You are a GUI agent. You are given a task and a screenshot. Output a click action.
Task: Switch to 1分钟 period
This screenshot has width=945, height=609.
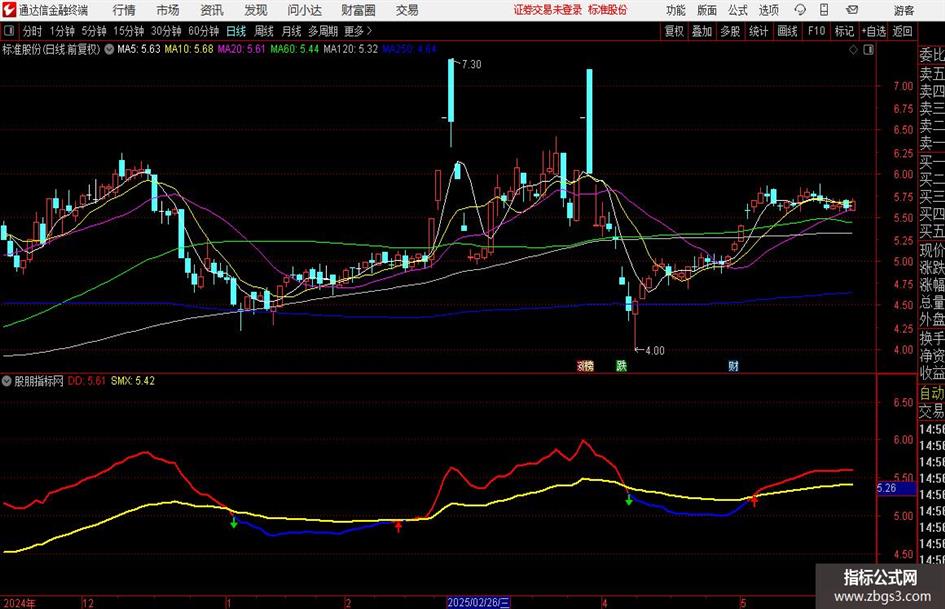point(62,31)
